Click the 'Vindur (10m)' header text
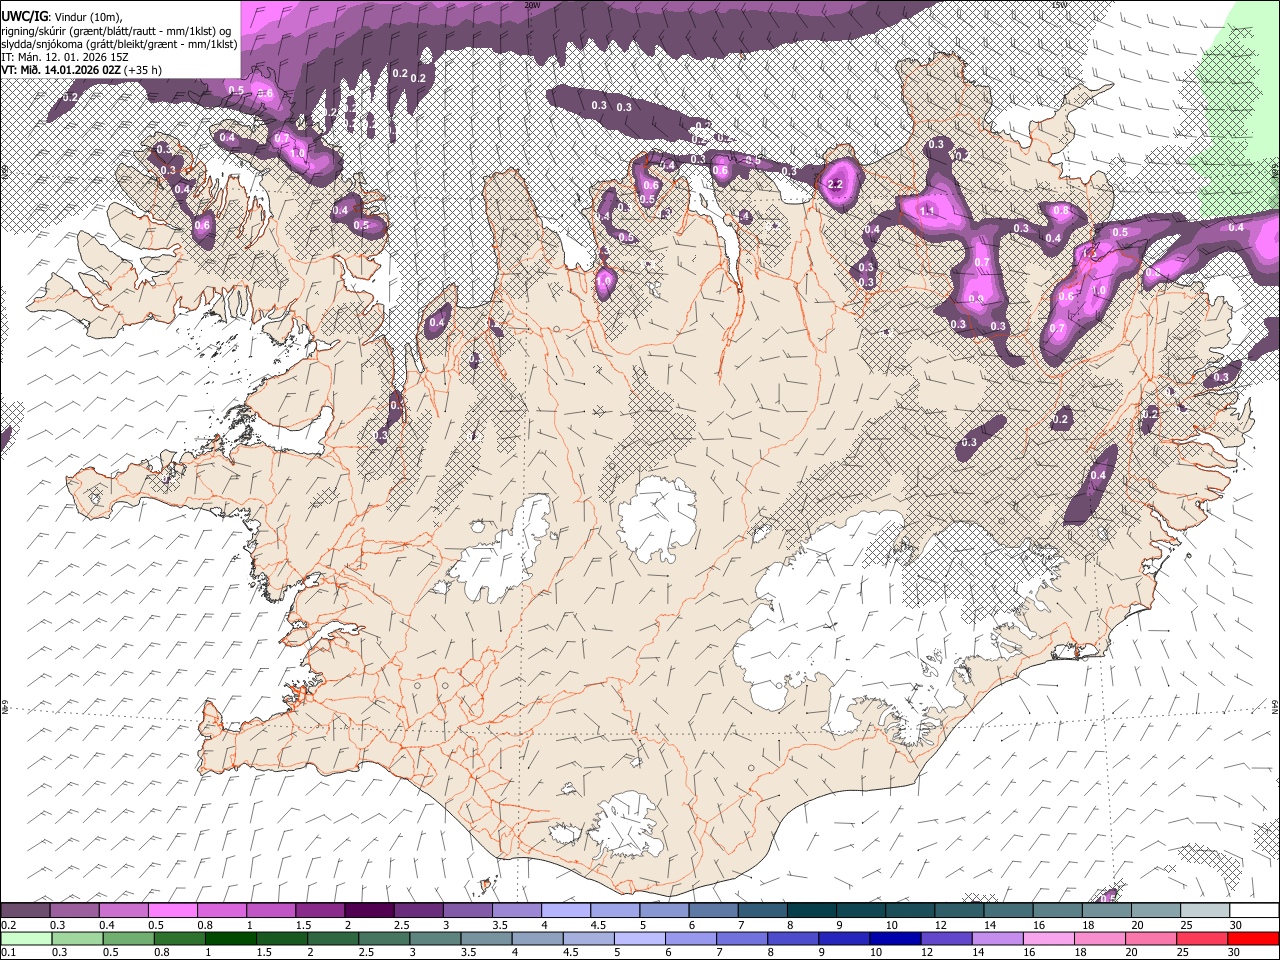Image resolution: width=1280 pixels, height=960 pixels. 88,16
